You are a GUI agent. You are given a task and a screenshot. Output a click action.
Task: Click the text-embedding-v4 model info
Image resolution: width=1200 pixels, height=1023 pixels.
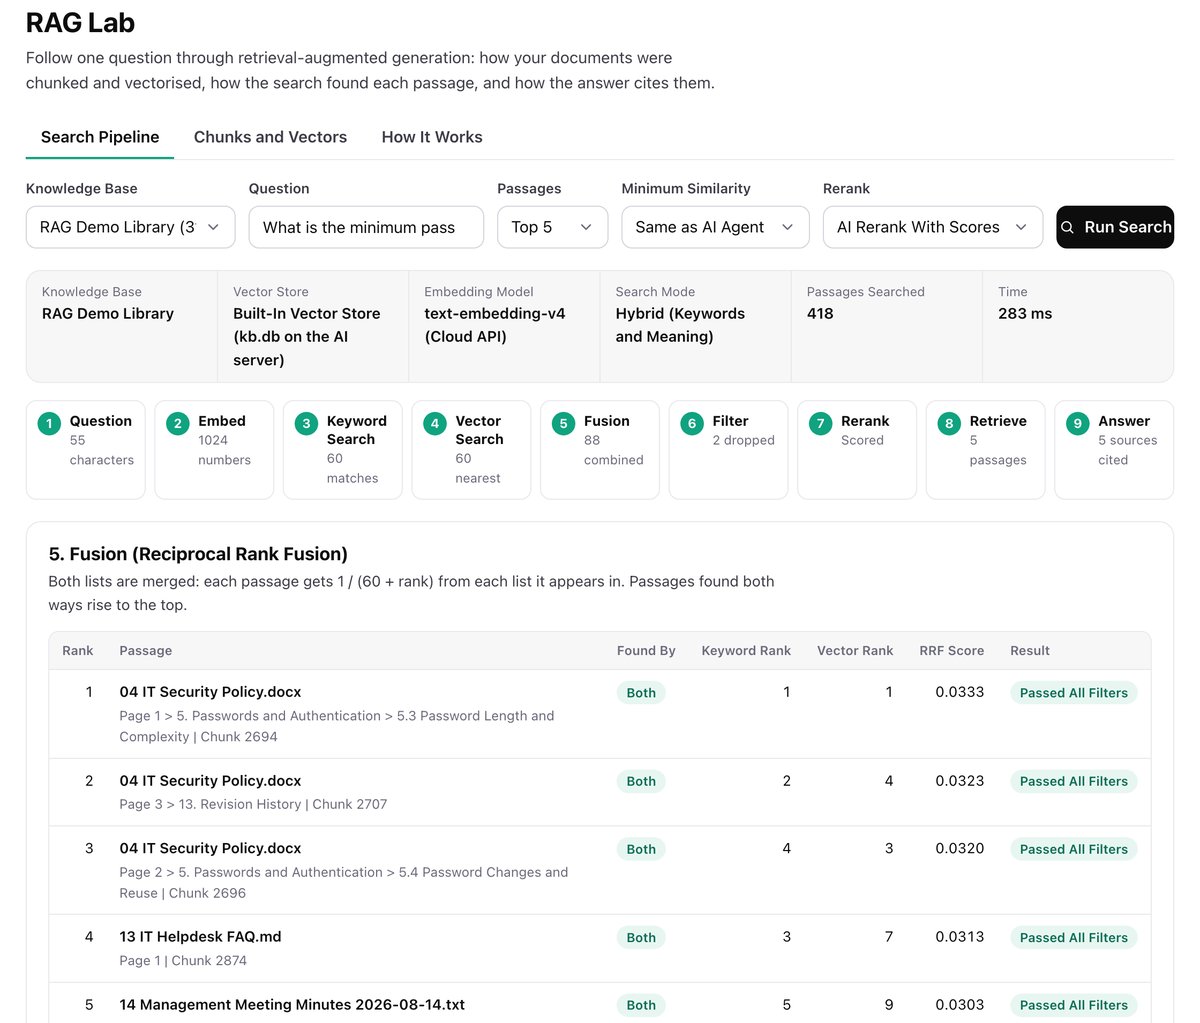tap(495, 325)
